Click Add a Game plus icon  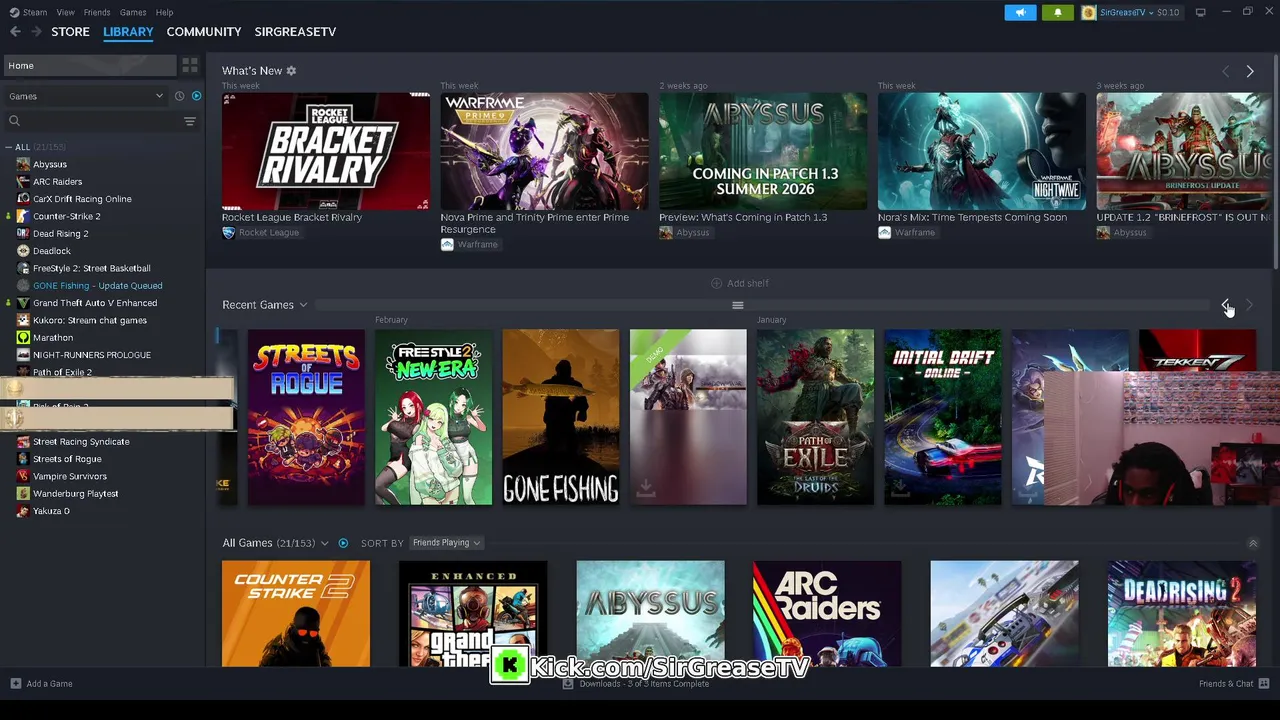click(15, 684)
